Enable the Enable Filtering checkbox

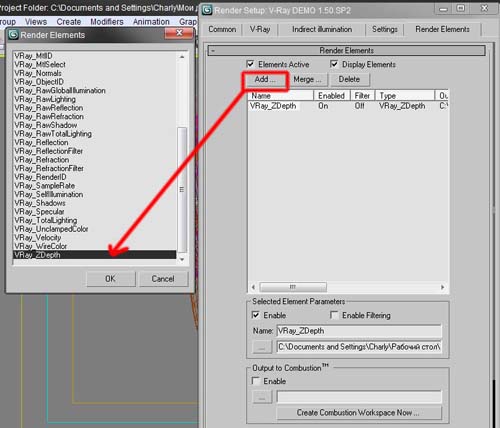[x=334, y=315]
